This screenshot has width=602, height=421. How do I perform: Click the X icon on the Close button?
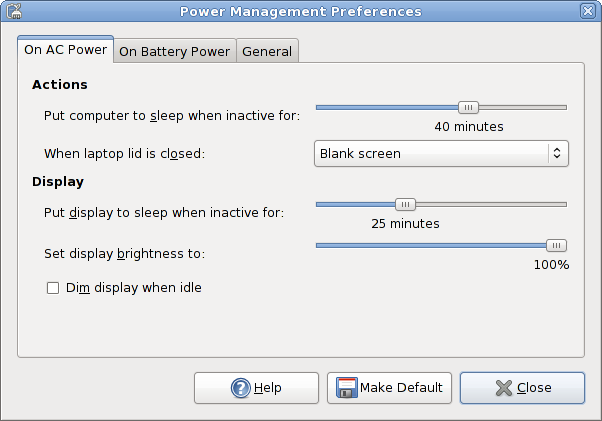pyautogui.click(x=502, y=388)
